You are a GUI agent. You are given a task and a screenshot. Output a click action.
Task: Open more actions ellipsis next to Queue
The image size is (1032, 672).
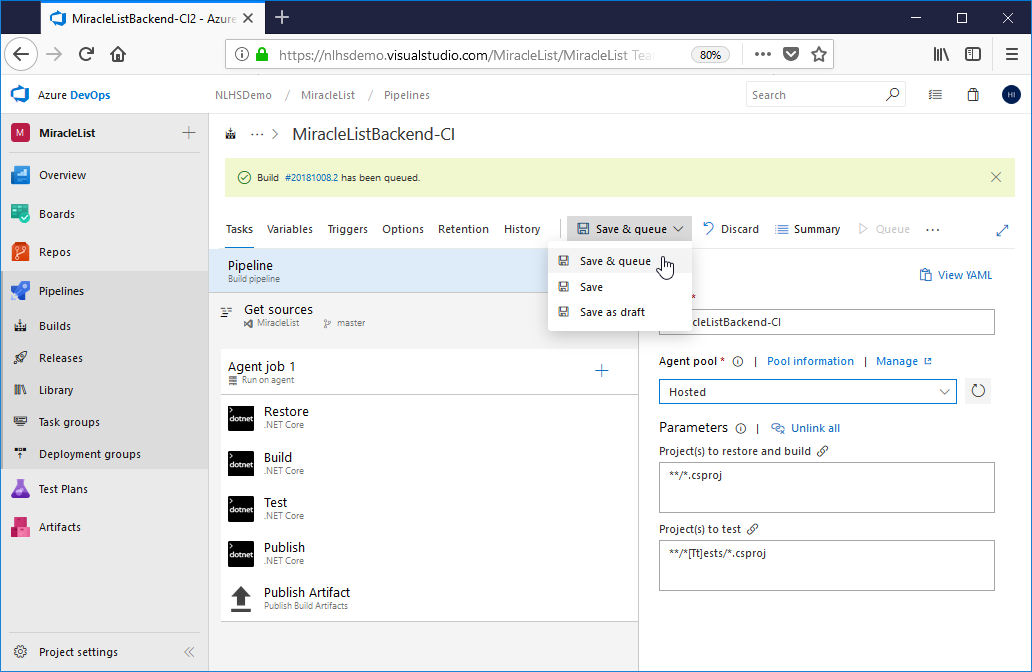coord(933,230)
